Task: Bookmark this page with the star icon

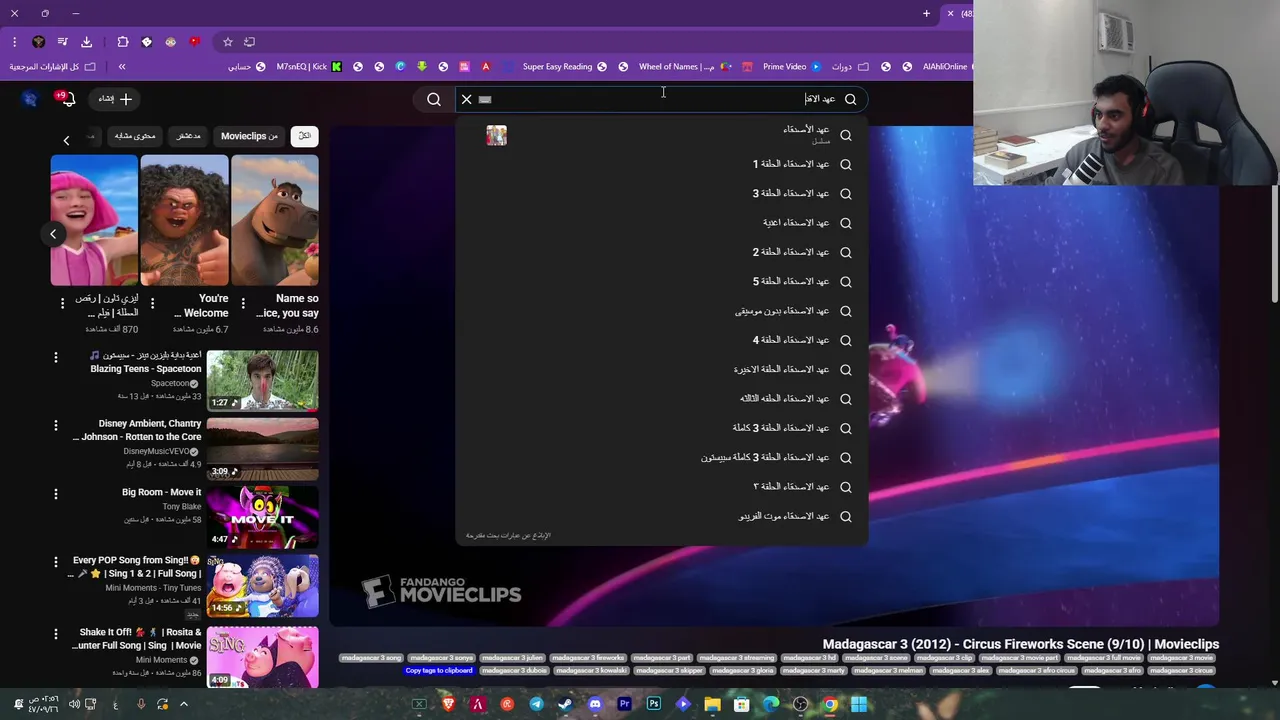Action: click(x=228, y=42)
